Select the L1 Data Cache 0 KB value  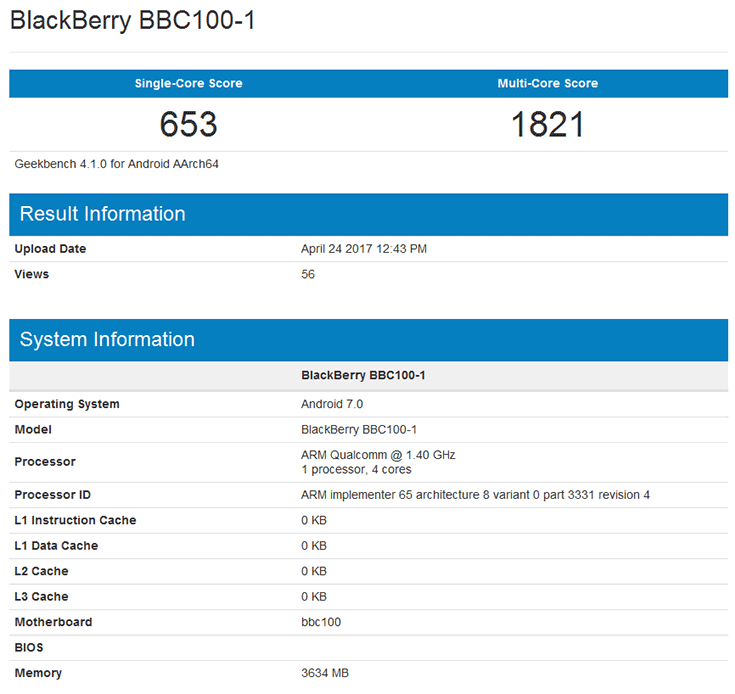(314, 546)
